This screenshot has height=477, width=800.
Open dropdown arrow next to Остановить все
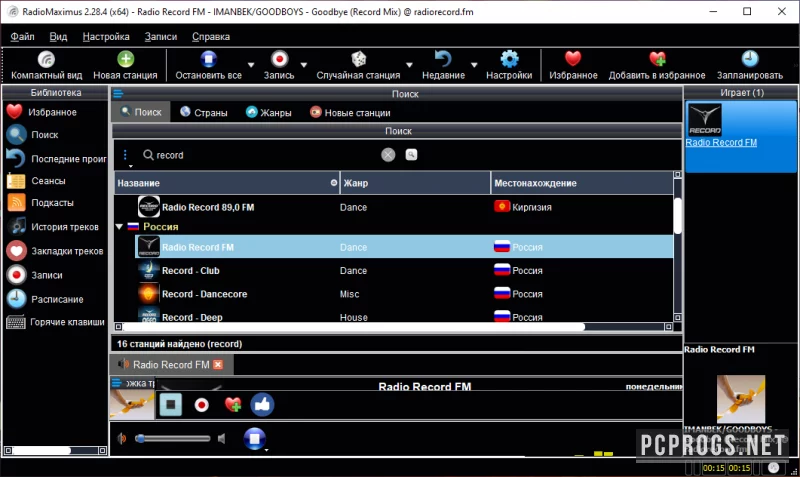coord(251,65)
